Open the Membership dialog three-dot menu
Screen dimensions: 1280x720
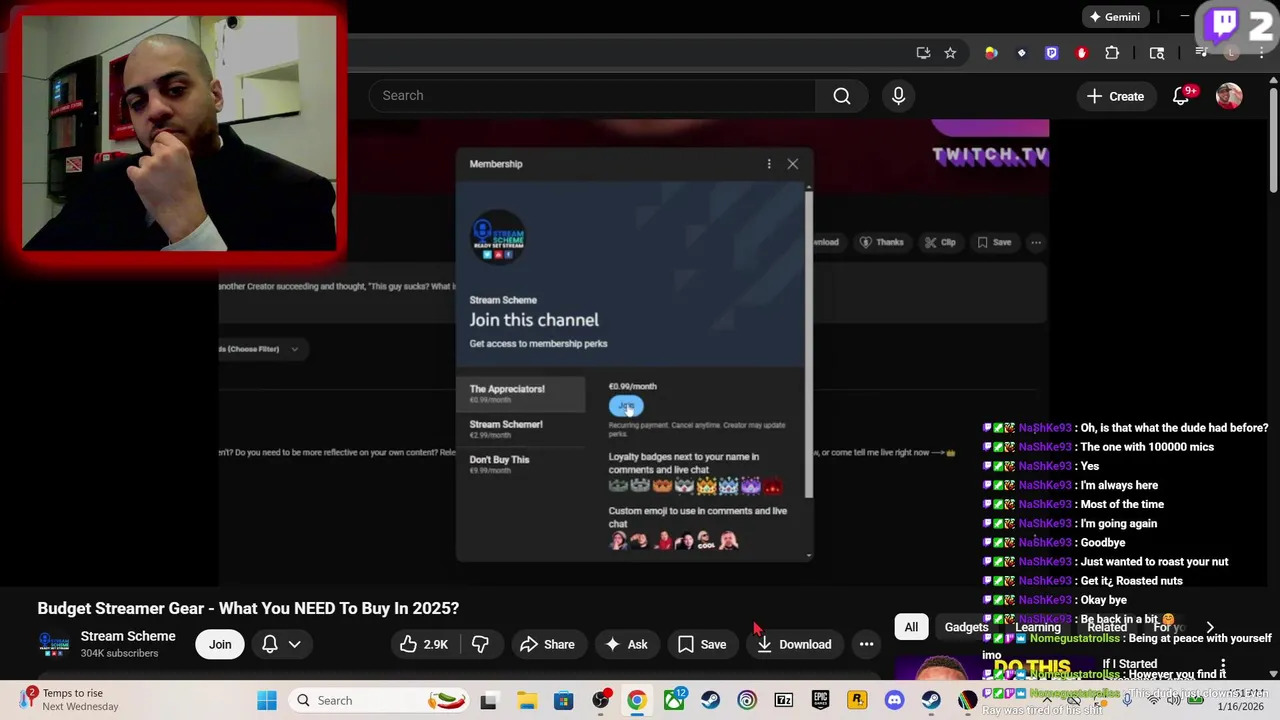(769, 164)
